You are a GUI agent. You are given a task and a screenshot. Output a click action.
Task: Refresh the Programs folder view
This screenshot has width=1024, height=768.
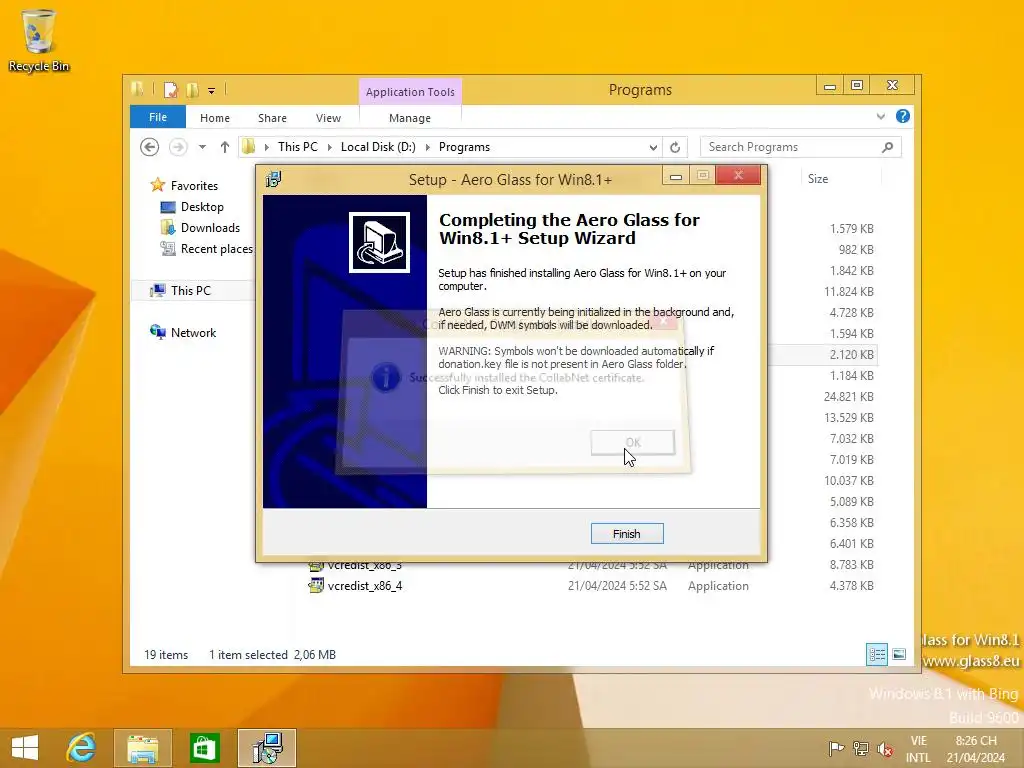click(x=675, y=147)
